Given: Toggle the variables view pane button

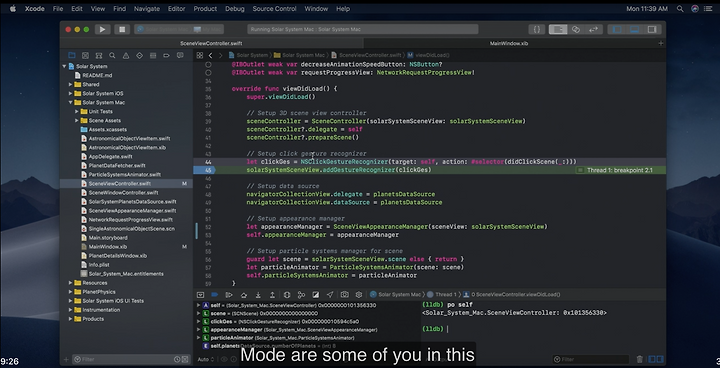Looking at the screenshot, I should 652,359.
